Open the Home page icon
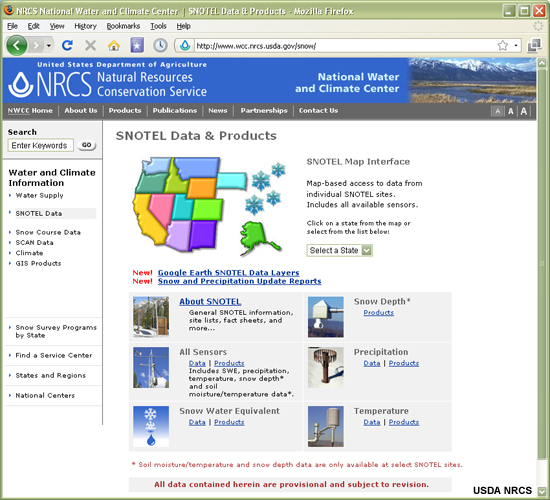The image size is (550, 500). 114,46
